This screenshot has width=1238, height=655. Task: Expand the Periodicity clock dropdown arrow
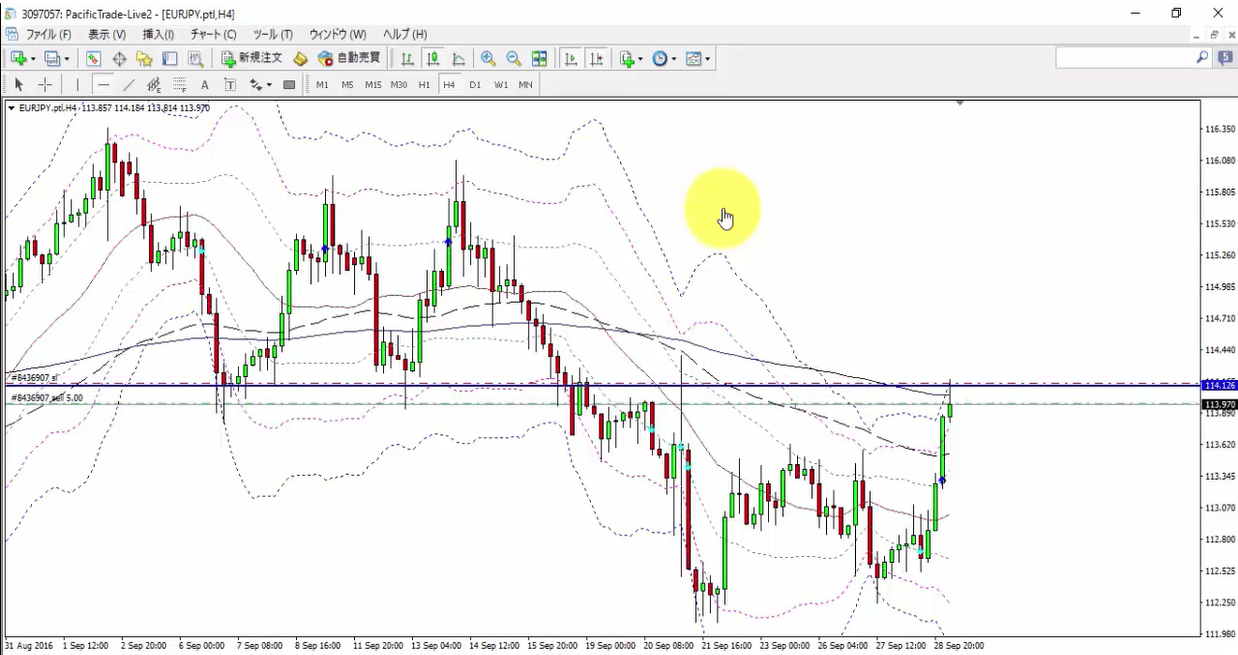click(x=674, y=59)
